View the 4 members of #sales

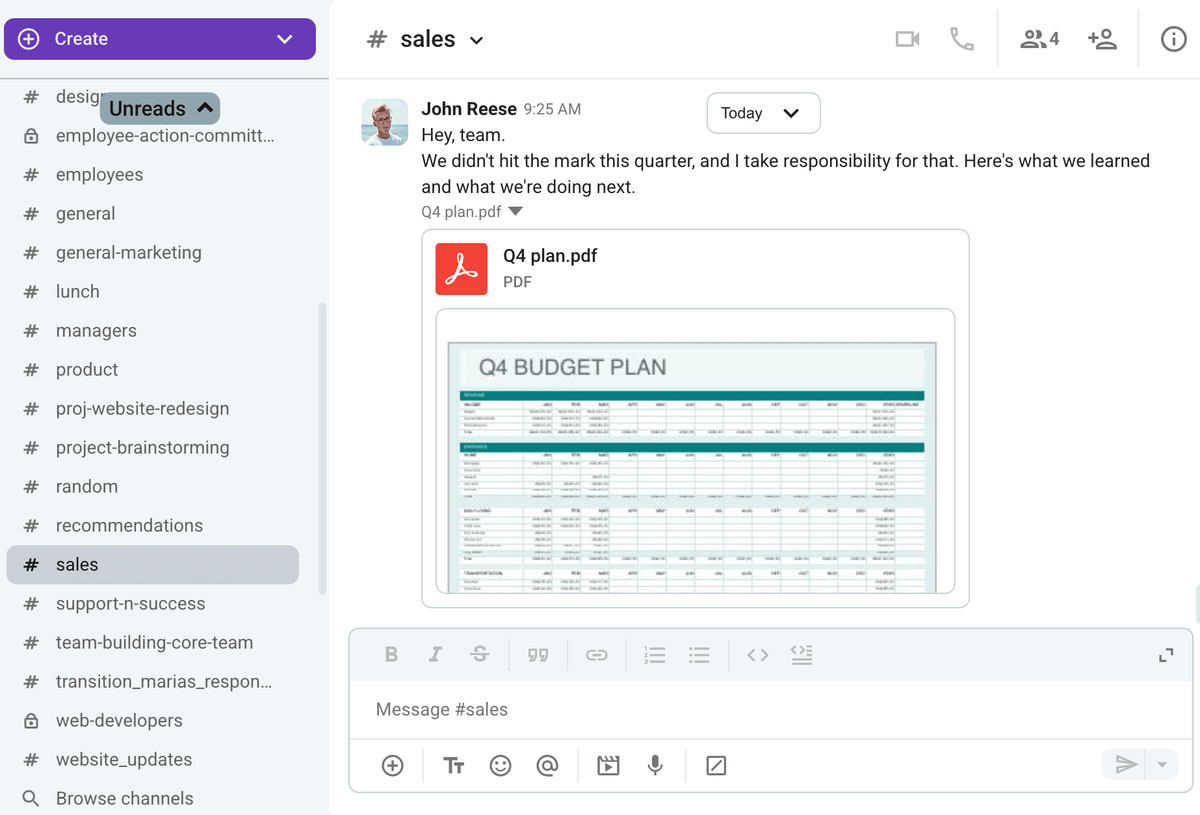pos(1038,38)
